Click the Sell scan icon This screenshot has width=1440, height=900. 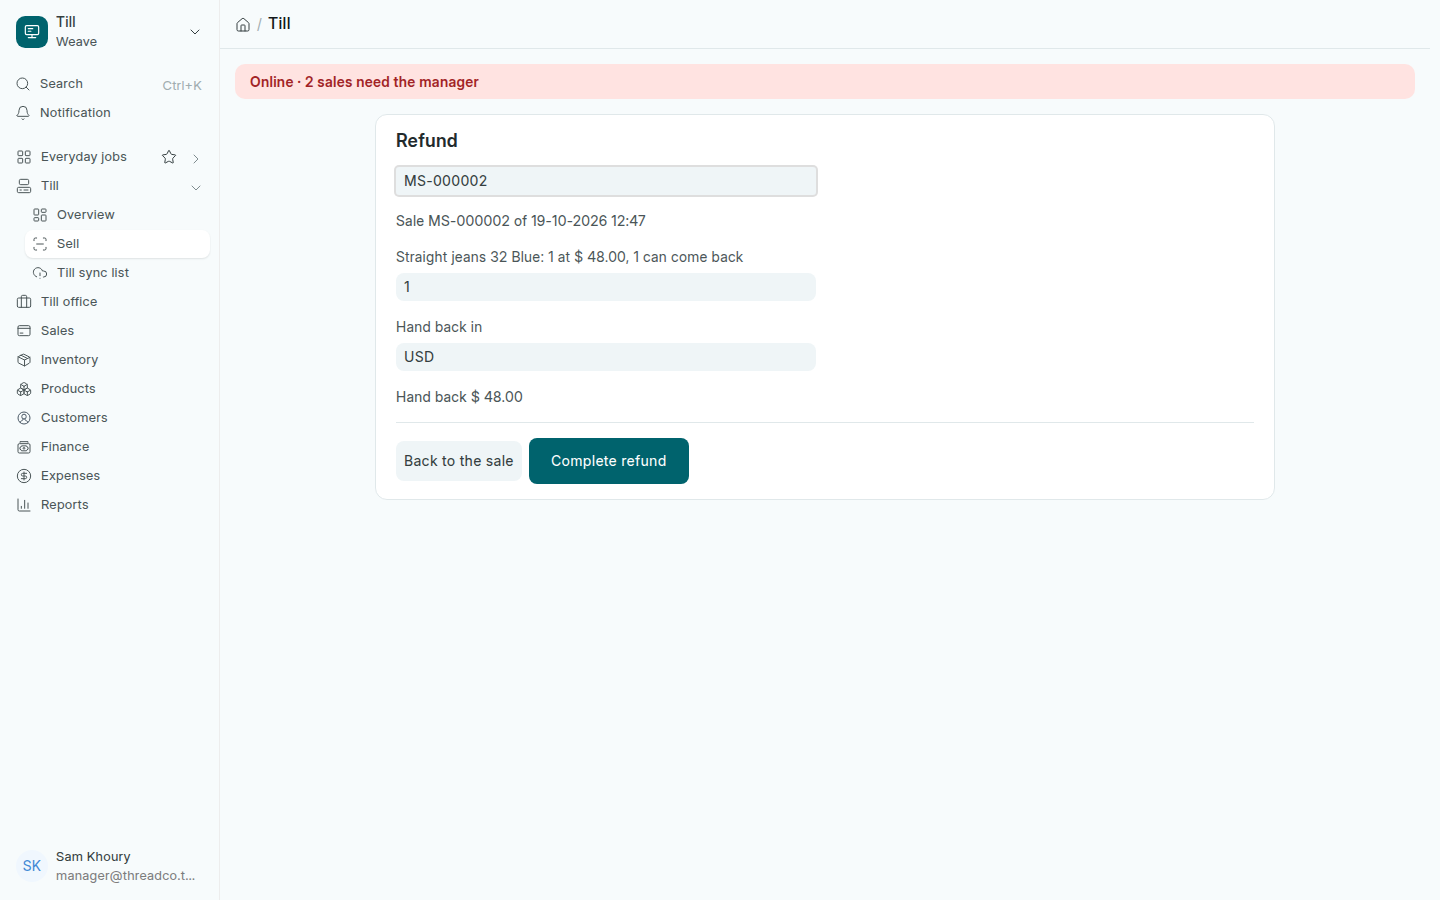pos(40,244)
